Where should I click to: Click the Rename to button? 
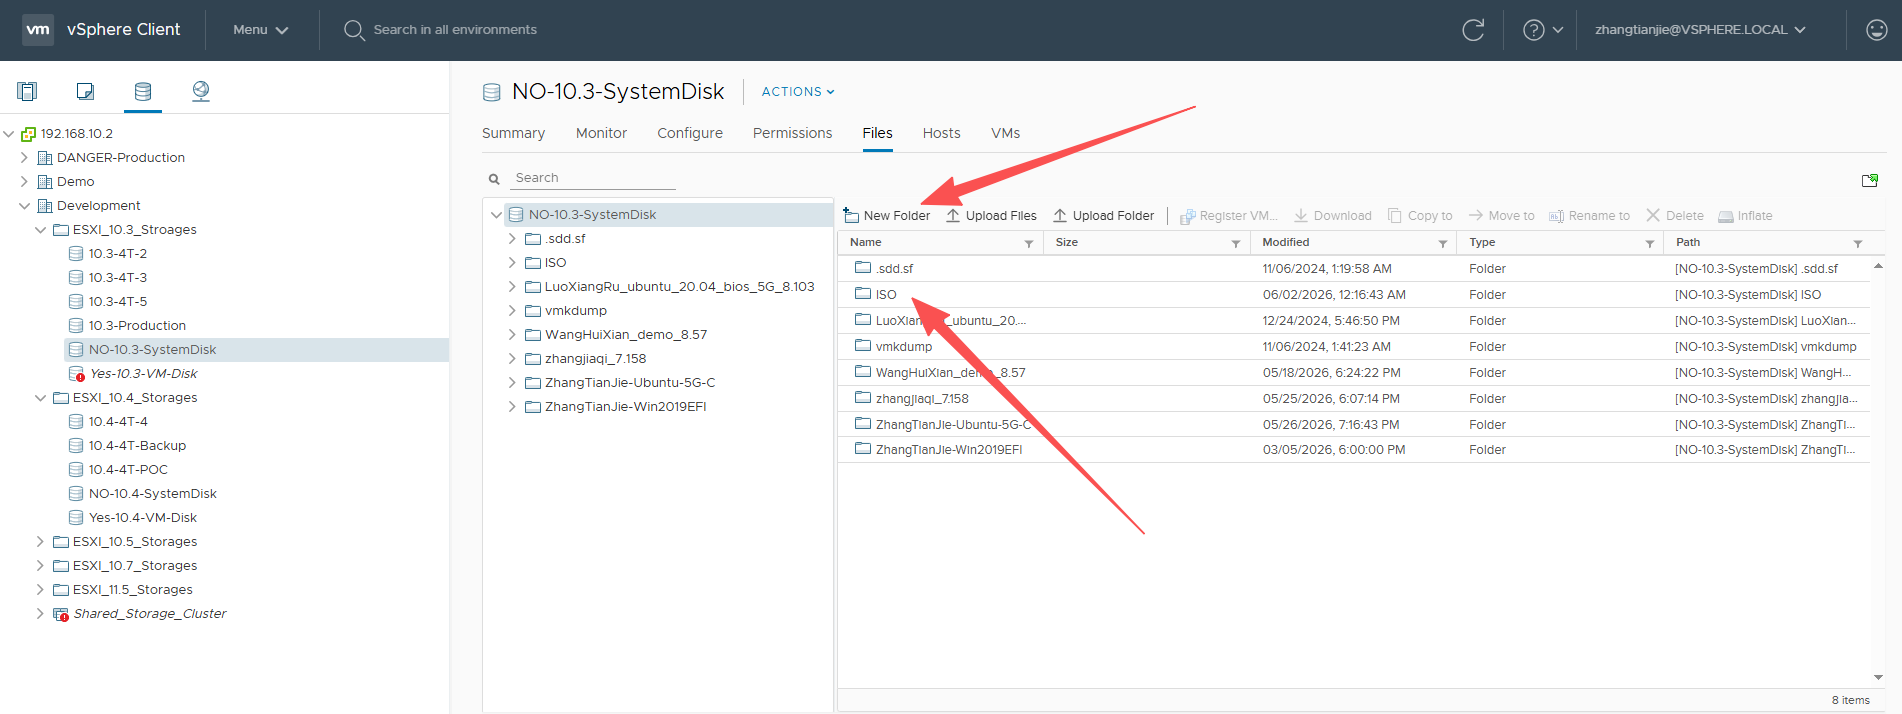point(1589,216)
